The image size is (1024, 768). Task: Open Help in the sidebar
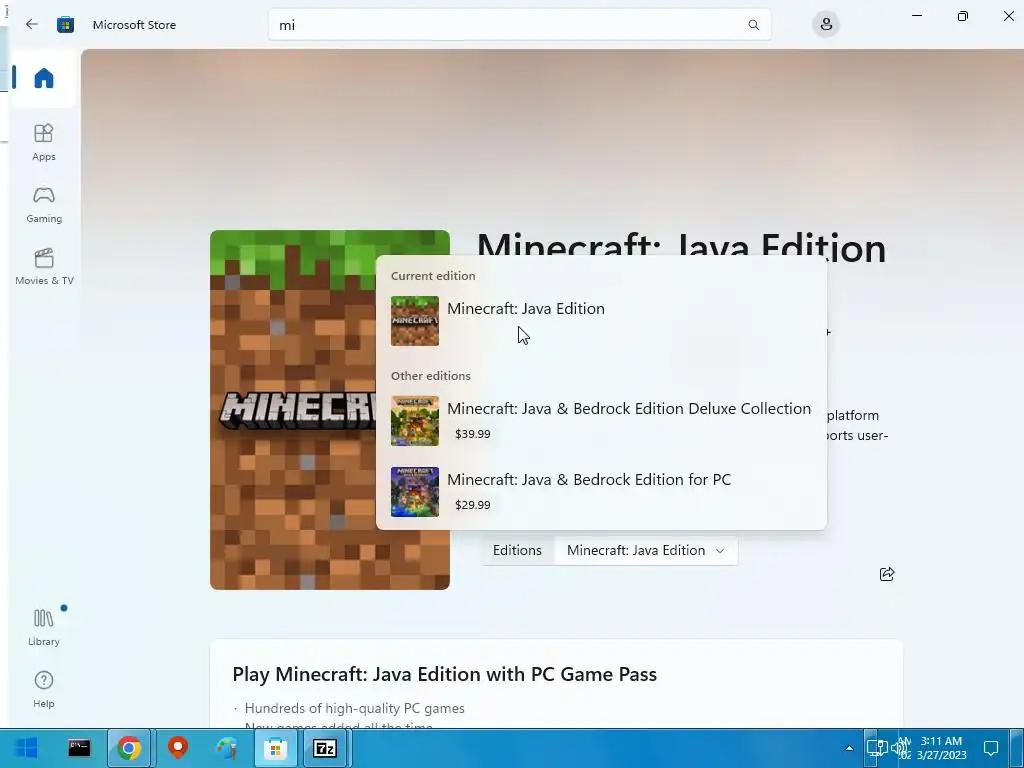click(44, 689)
